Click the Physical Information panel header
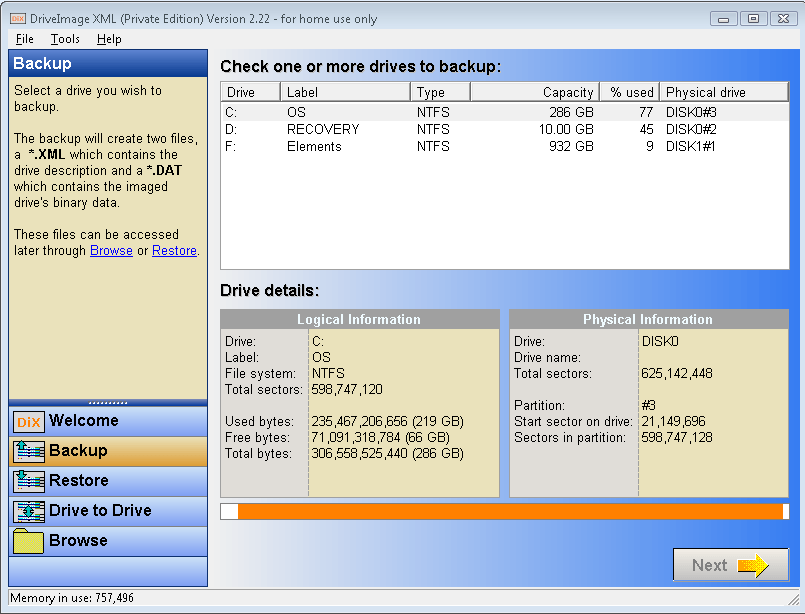805x614 pixels. tap(648, 319)
